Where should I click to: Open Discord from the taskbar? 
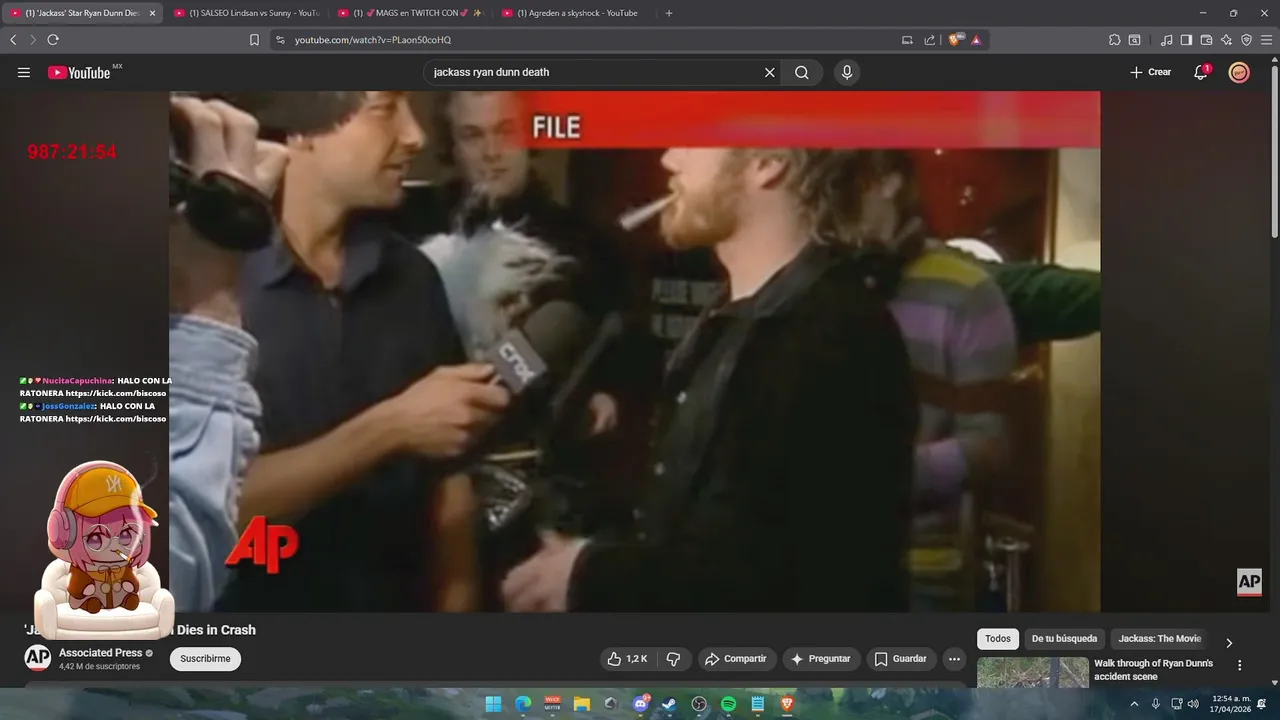[641, 704]
